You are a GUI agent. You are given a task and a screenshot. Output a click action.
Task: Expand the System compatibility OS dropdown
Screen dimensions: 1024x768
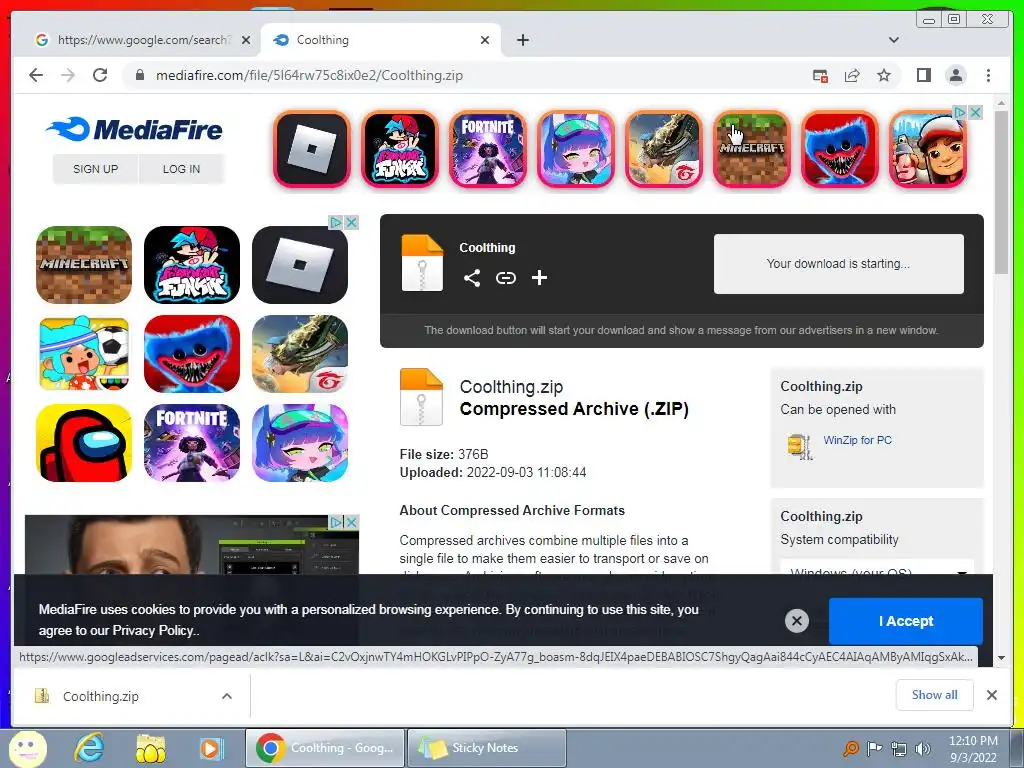pos(876,569)
